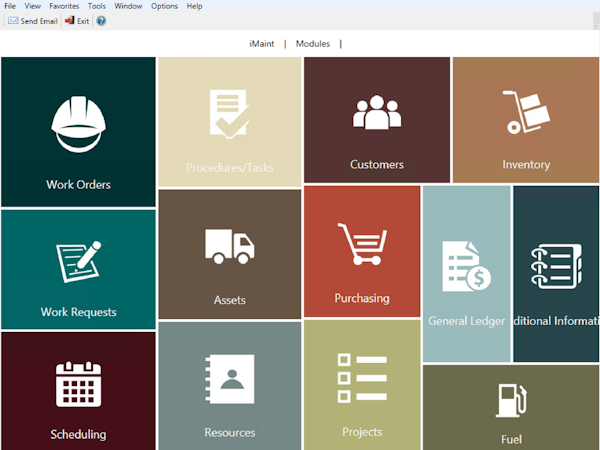Switch to the Modules tab
The width and height of the screenshot is (600, 450).
tap(312, 44)
